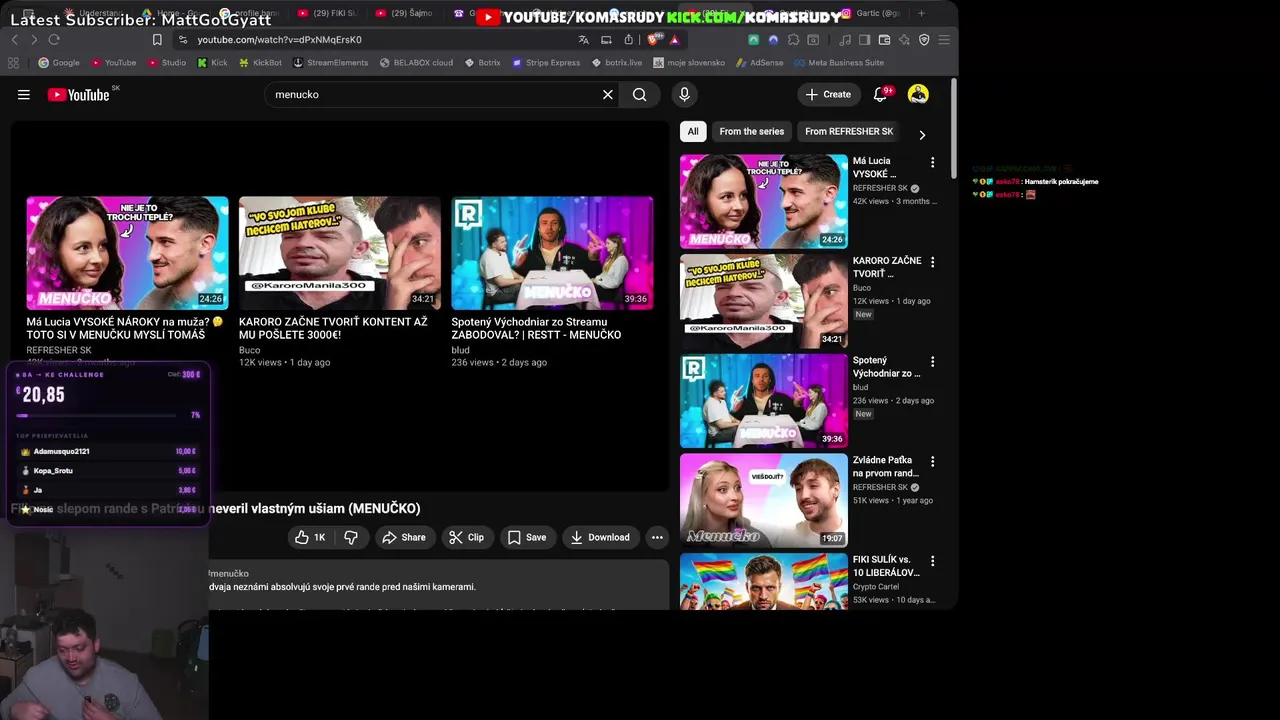Select the From the series chip
This screenshot has height=720, width=1280.
752,131
